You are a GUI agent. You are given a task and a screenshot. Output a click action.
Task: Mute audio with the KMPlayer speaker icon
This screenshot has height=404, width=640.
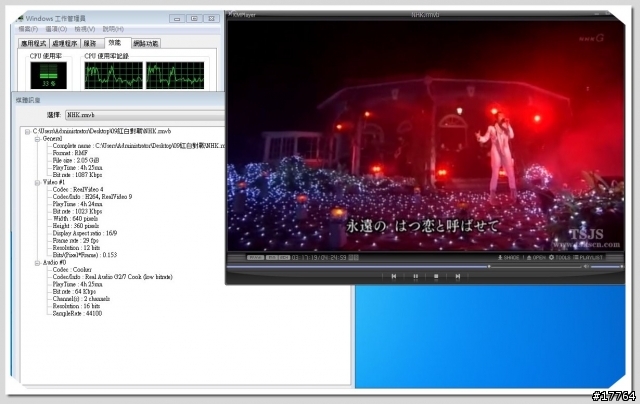[x=586, y=266]
